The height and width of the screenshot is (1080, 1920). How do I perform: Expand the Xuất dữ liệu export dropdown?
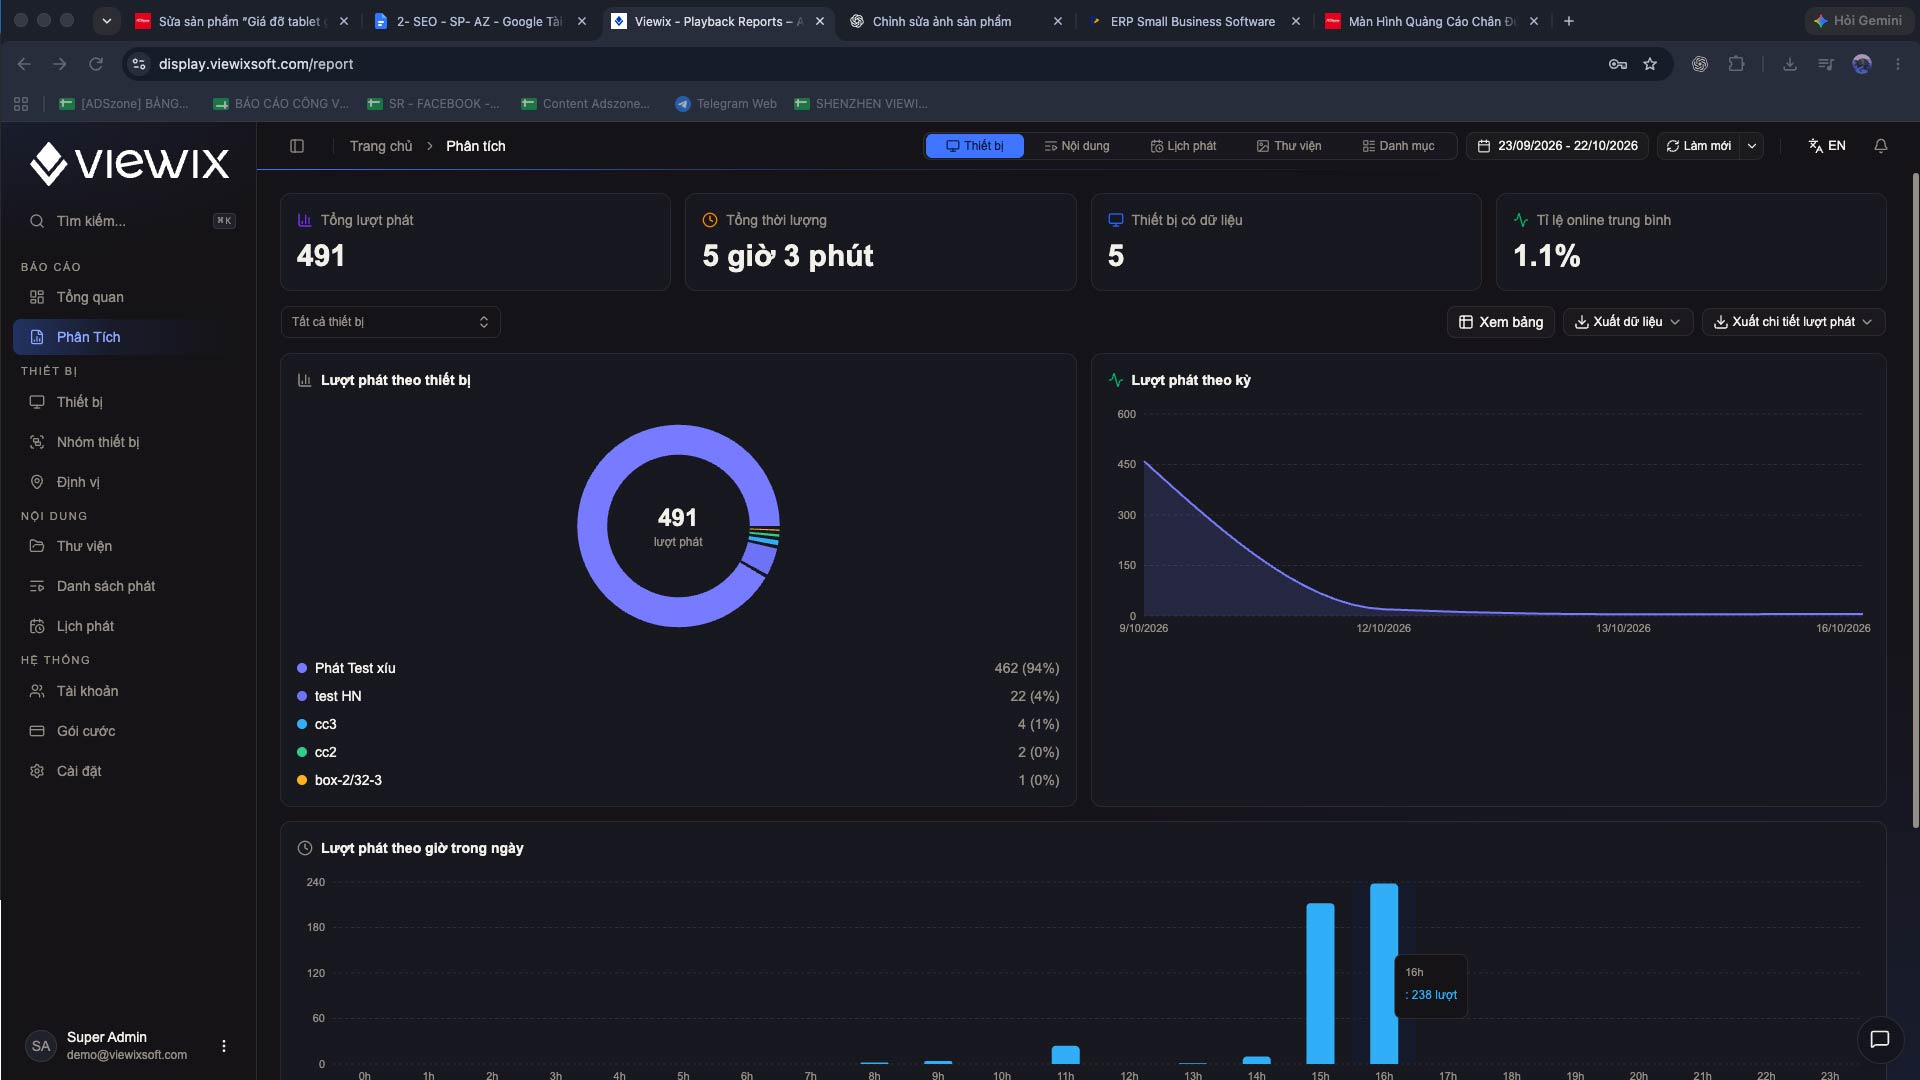point(1627,322)
